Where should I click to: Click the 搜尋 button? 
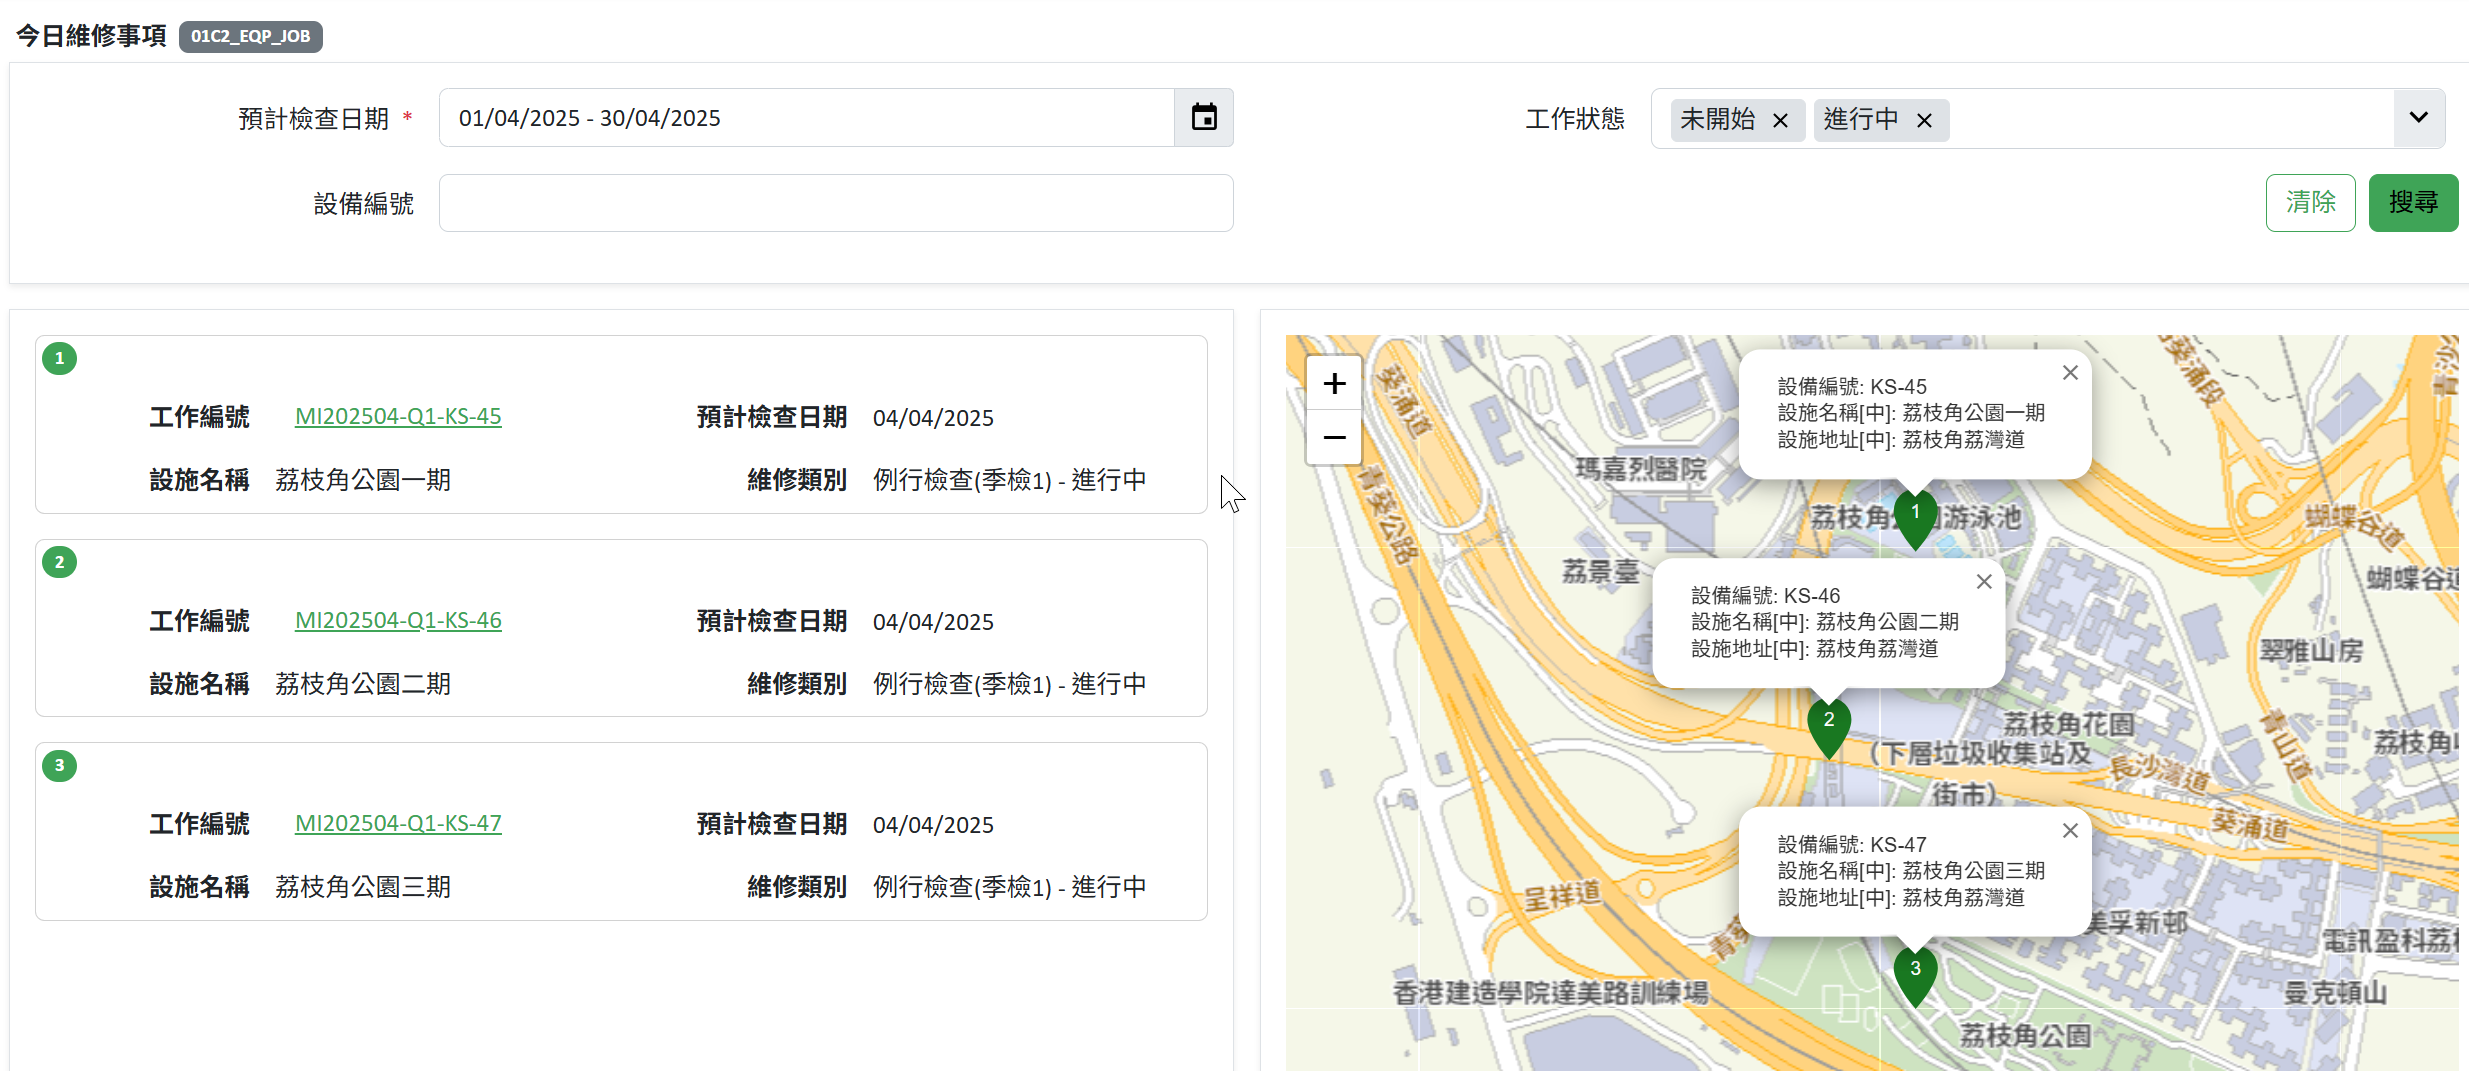pos(2413,203)
